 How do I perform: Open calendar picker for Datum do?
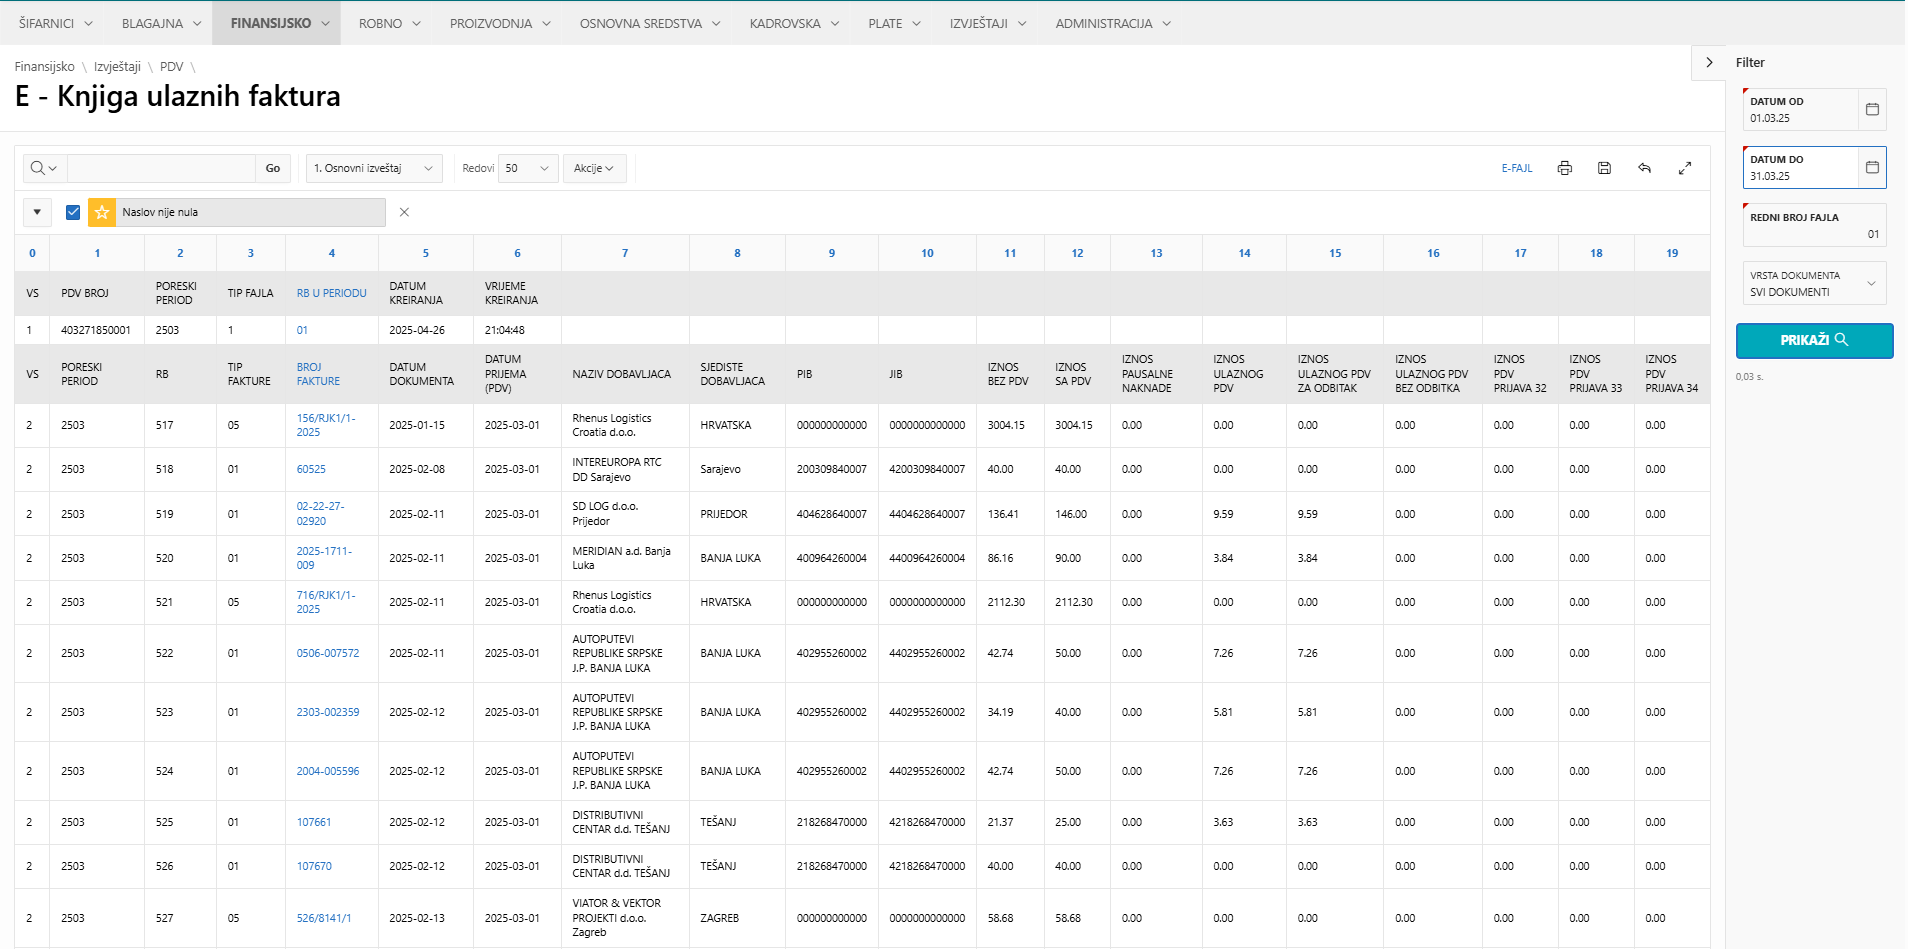[x=1872, y=167]
